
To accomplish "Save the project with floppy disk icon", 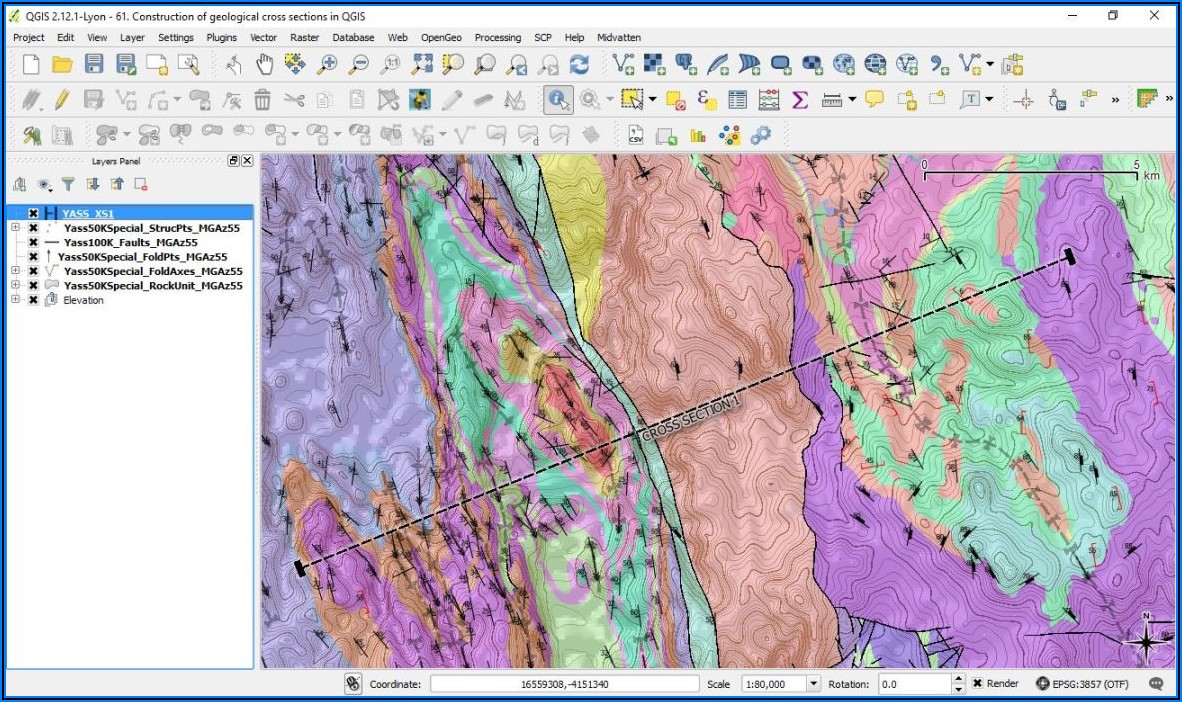I will pos(94,65).
